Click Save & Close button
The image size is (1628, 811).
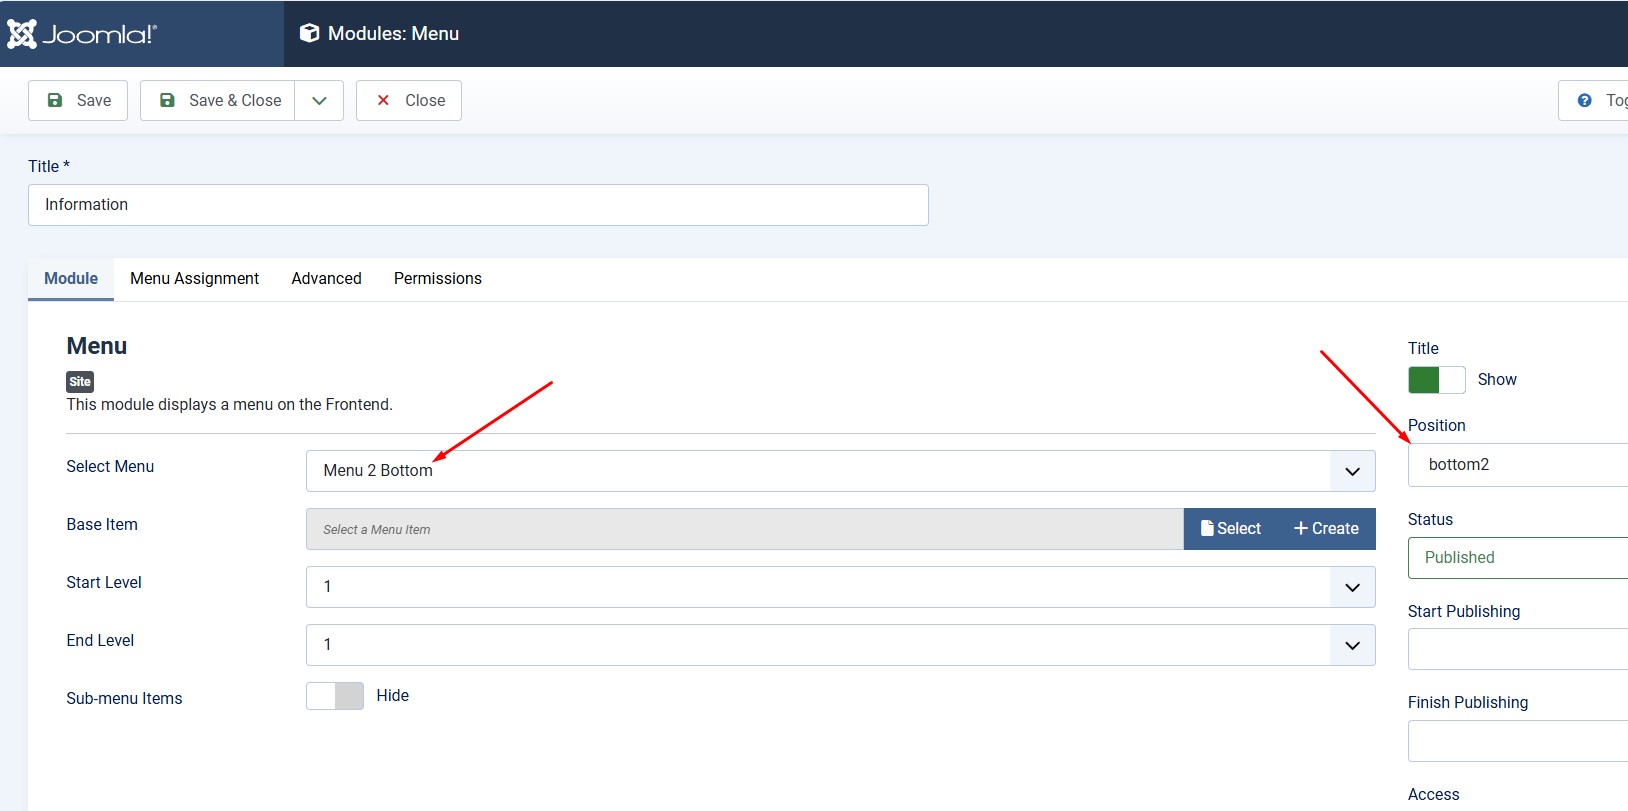pyautogui.click(x=218, y=100)
